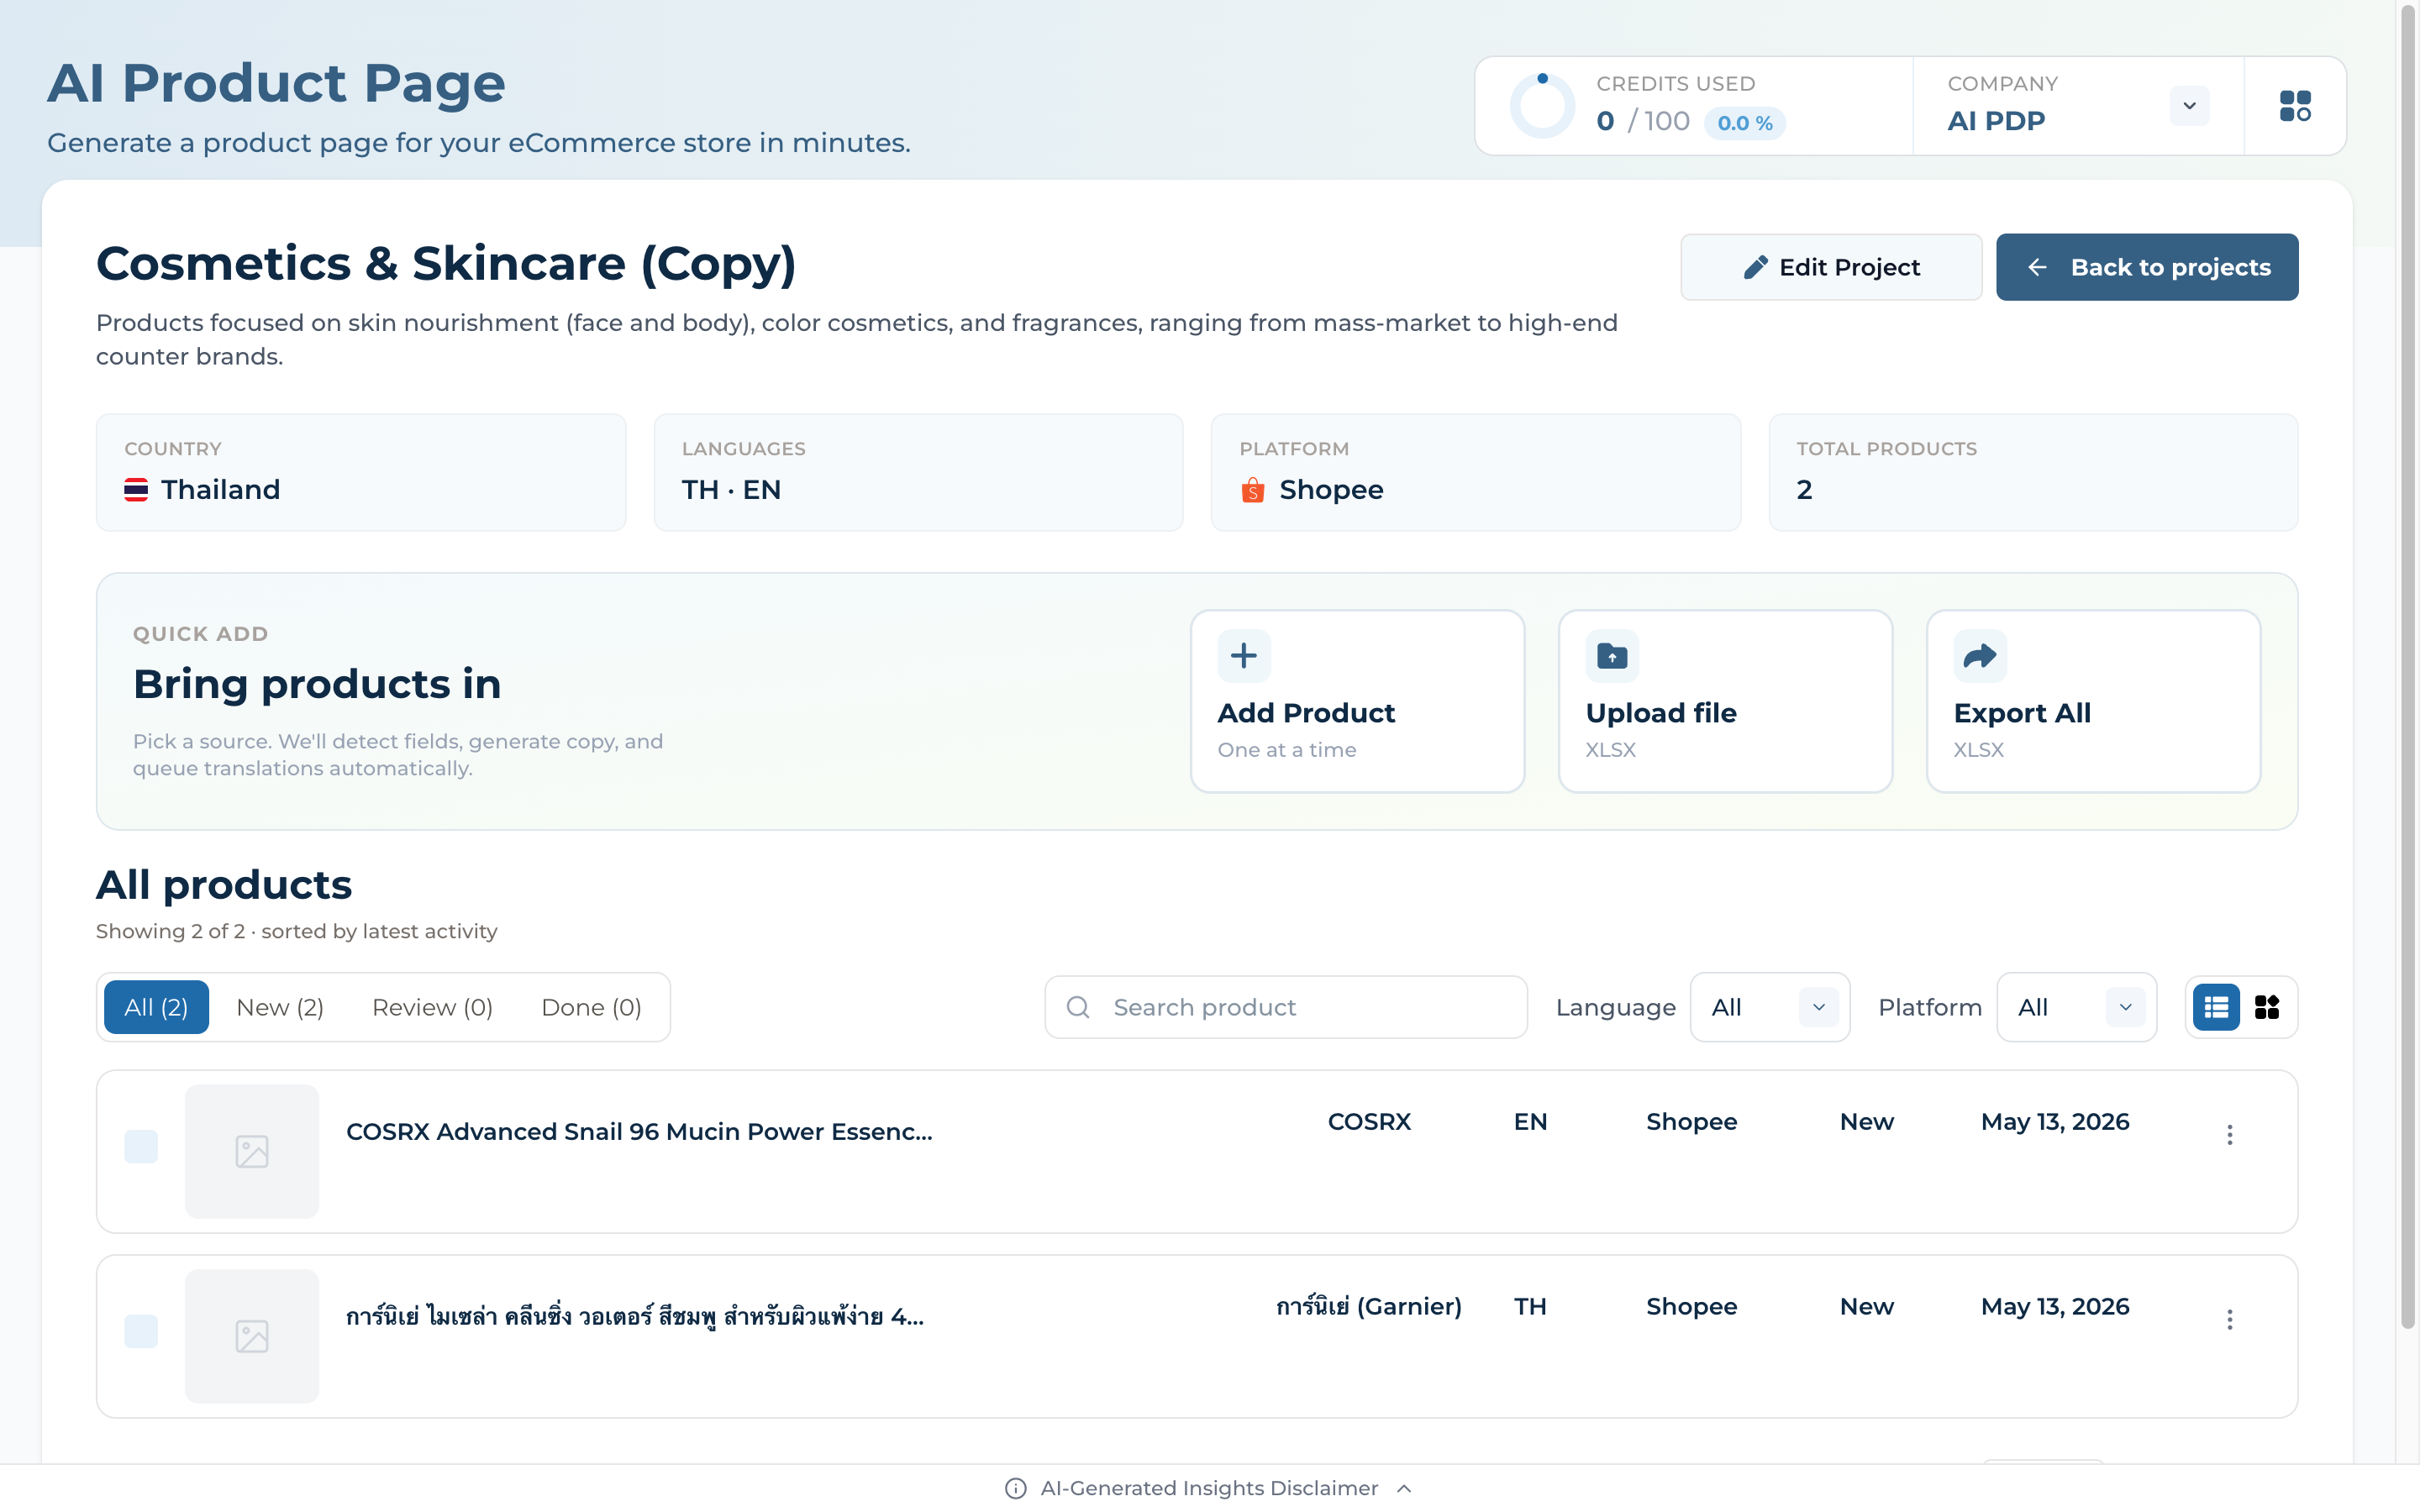Screen dimensions: 2420x1512
Task: Click the magnifier search icon
Action: click(1078, 1007)
